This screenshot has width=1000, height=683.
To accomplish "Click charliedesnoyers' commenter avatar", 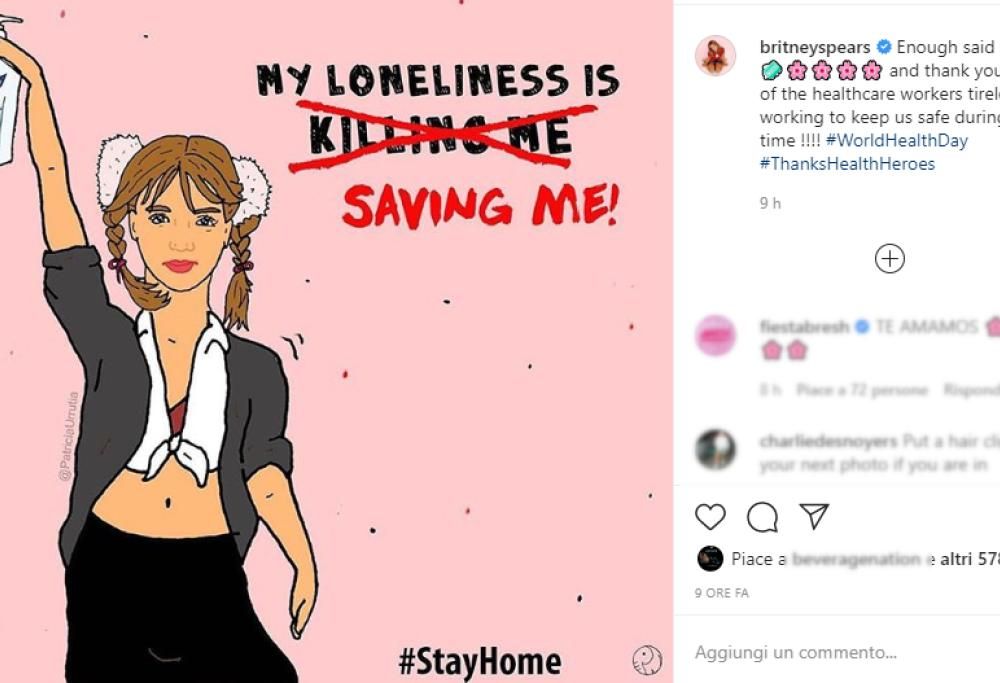I will [x=716, y=450].
